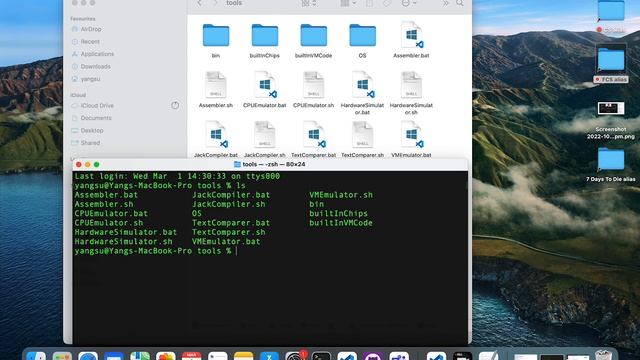
Task: Select iCloud Drive in the sidebar
Action: (97, 106)
